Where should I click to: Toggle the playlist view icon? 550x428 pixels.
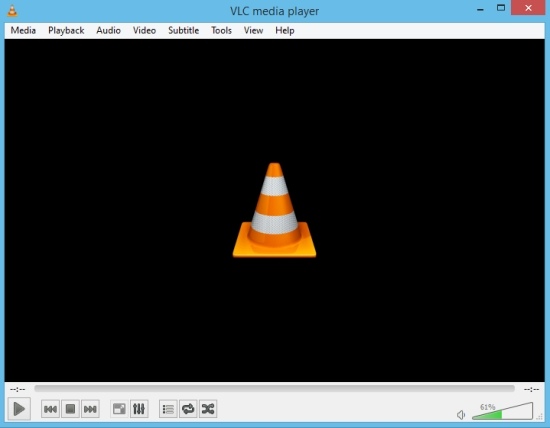(x=168, y=409)
